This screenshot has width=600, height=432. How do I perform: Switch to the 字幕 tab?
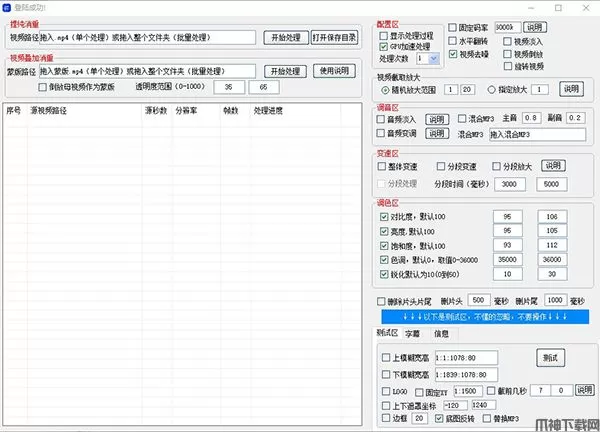(413, 333)
